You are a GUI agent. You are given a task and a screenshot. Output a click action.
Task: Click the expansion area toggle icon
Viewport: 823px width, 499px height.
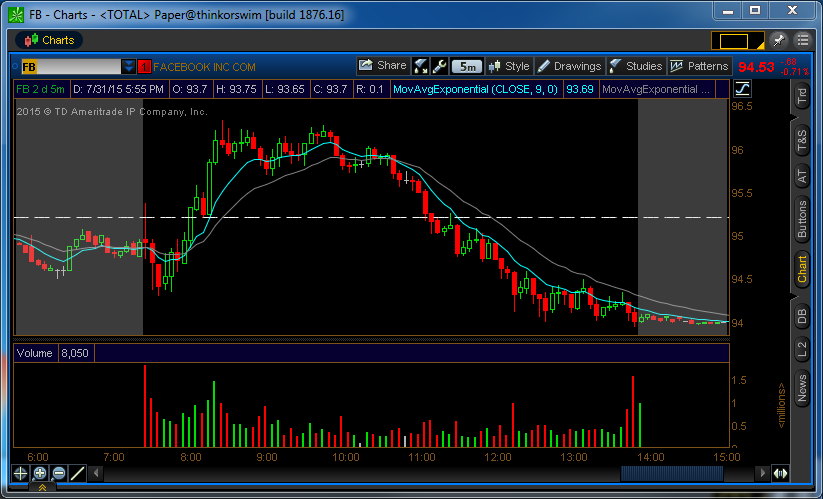coord(780,473)
